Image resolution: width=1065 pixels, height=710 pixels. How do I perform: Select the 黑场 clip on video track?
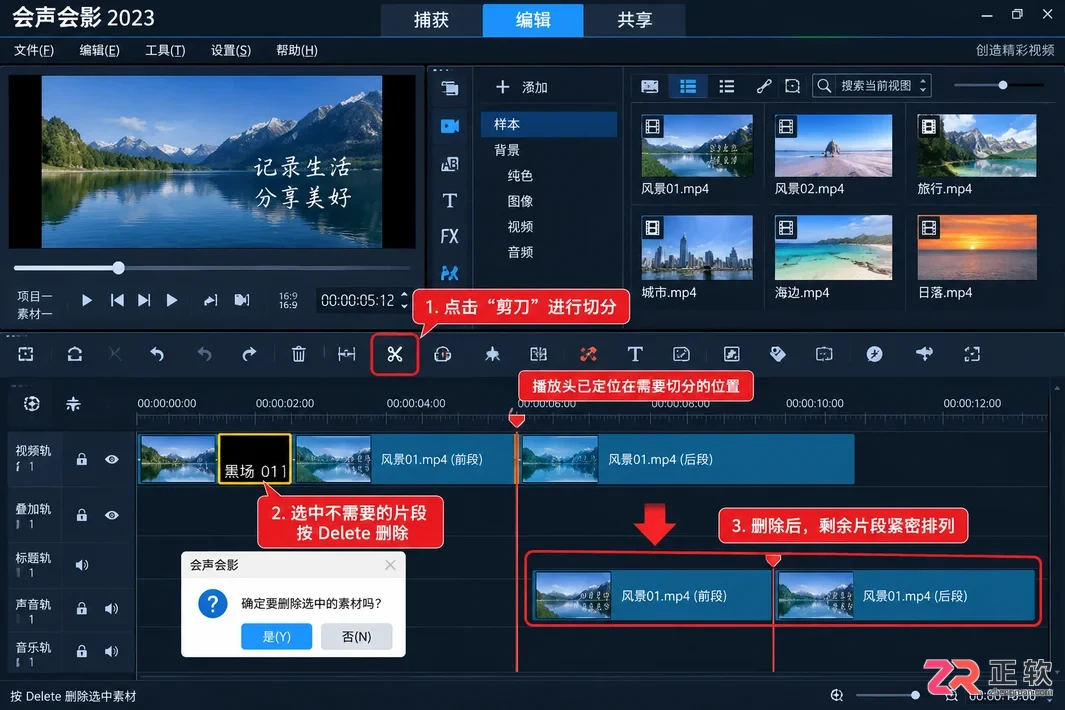pyautogui.click(x=255, y=459)
